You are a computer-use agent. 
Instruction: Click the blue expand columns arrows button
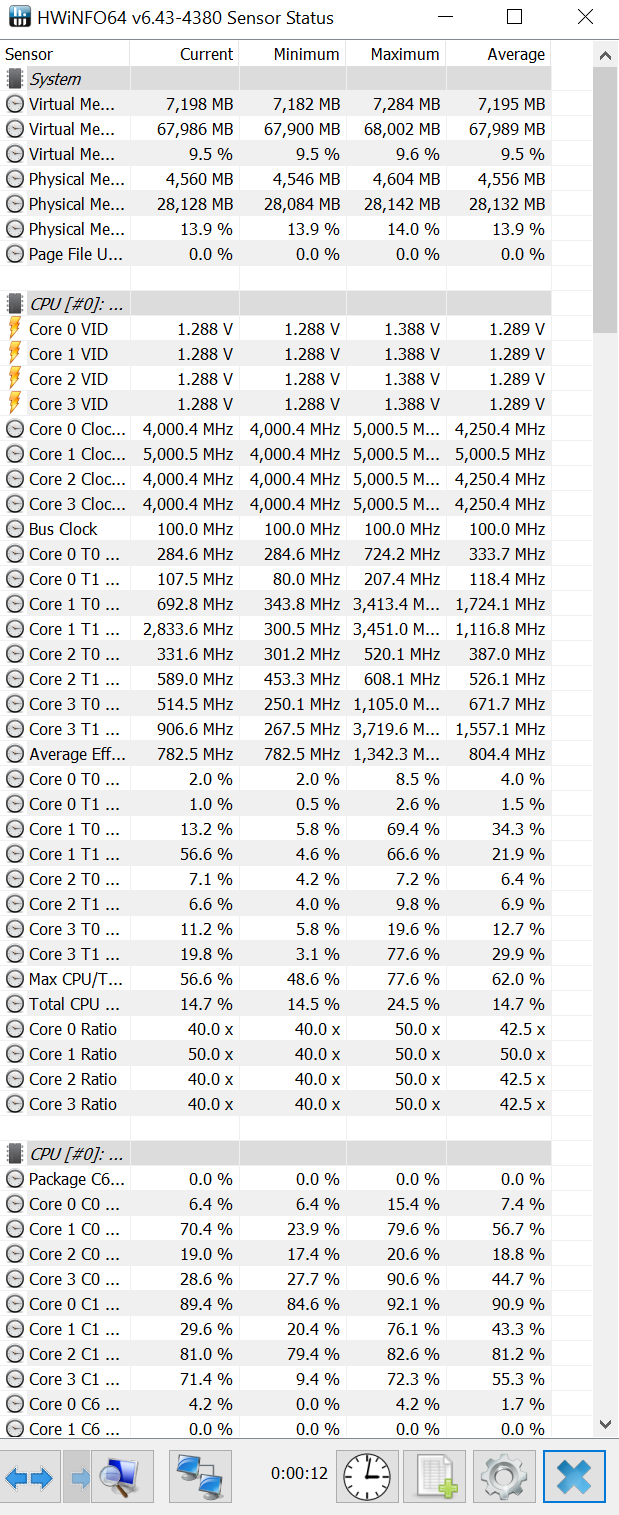pos(29,1477)
